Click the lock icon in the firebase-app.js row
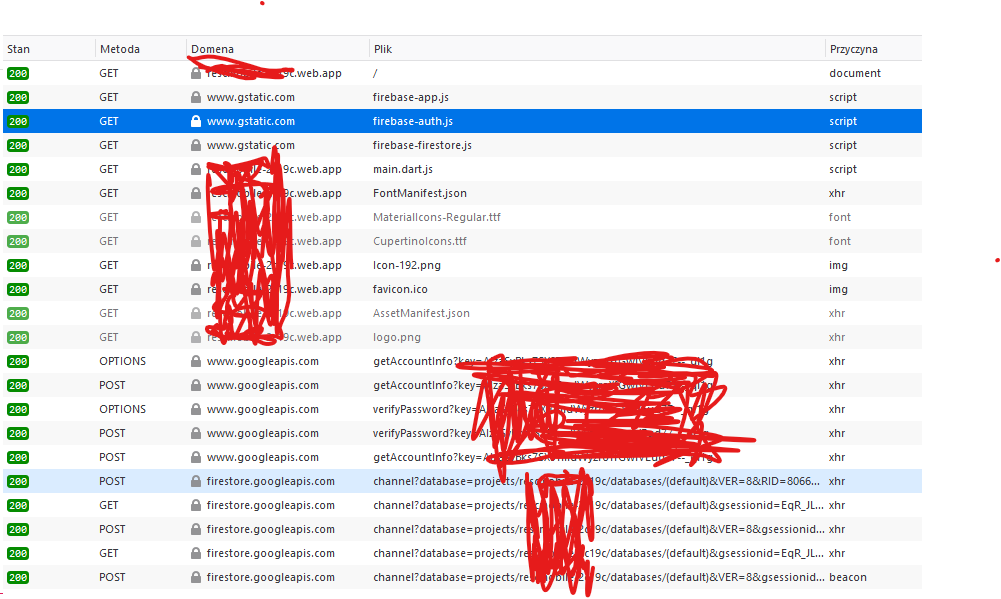This screenshot has height=599, width=1001. tap(196, 97)
